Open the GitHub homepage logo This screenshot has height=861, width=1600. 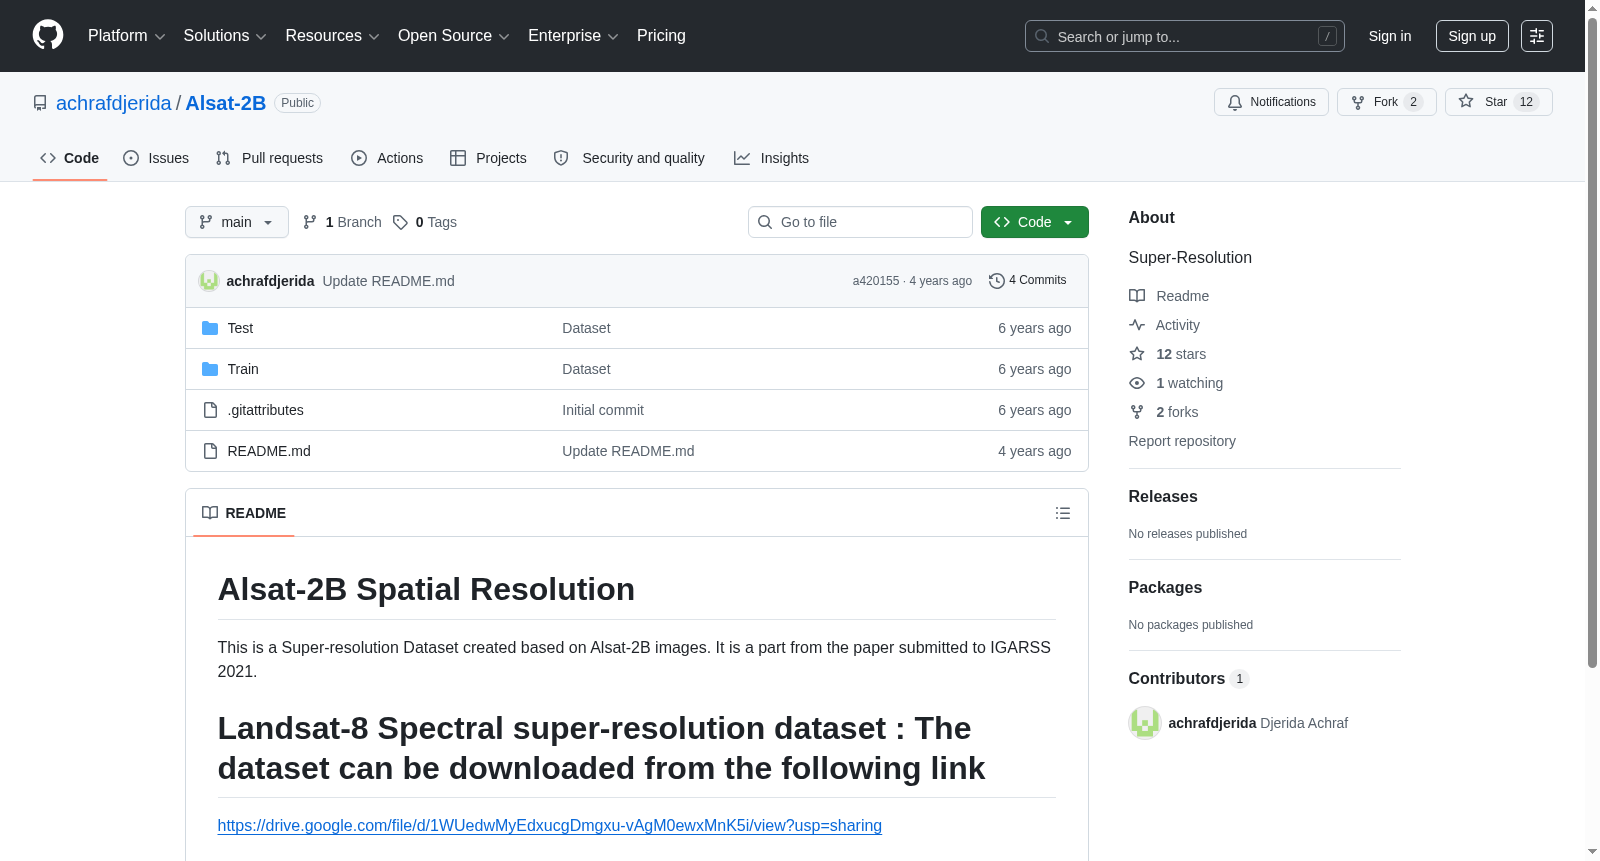(x=48, y=35)
